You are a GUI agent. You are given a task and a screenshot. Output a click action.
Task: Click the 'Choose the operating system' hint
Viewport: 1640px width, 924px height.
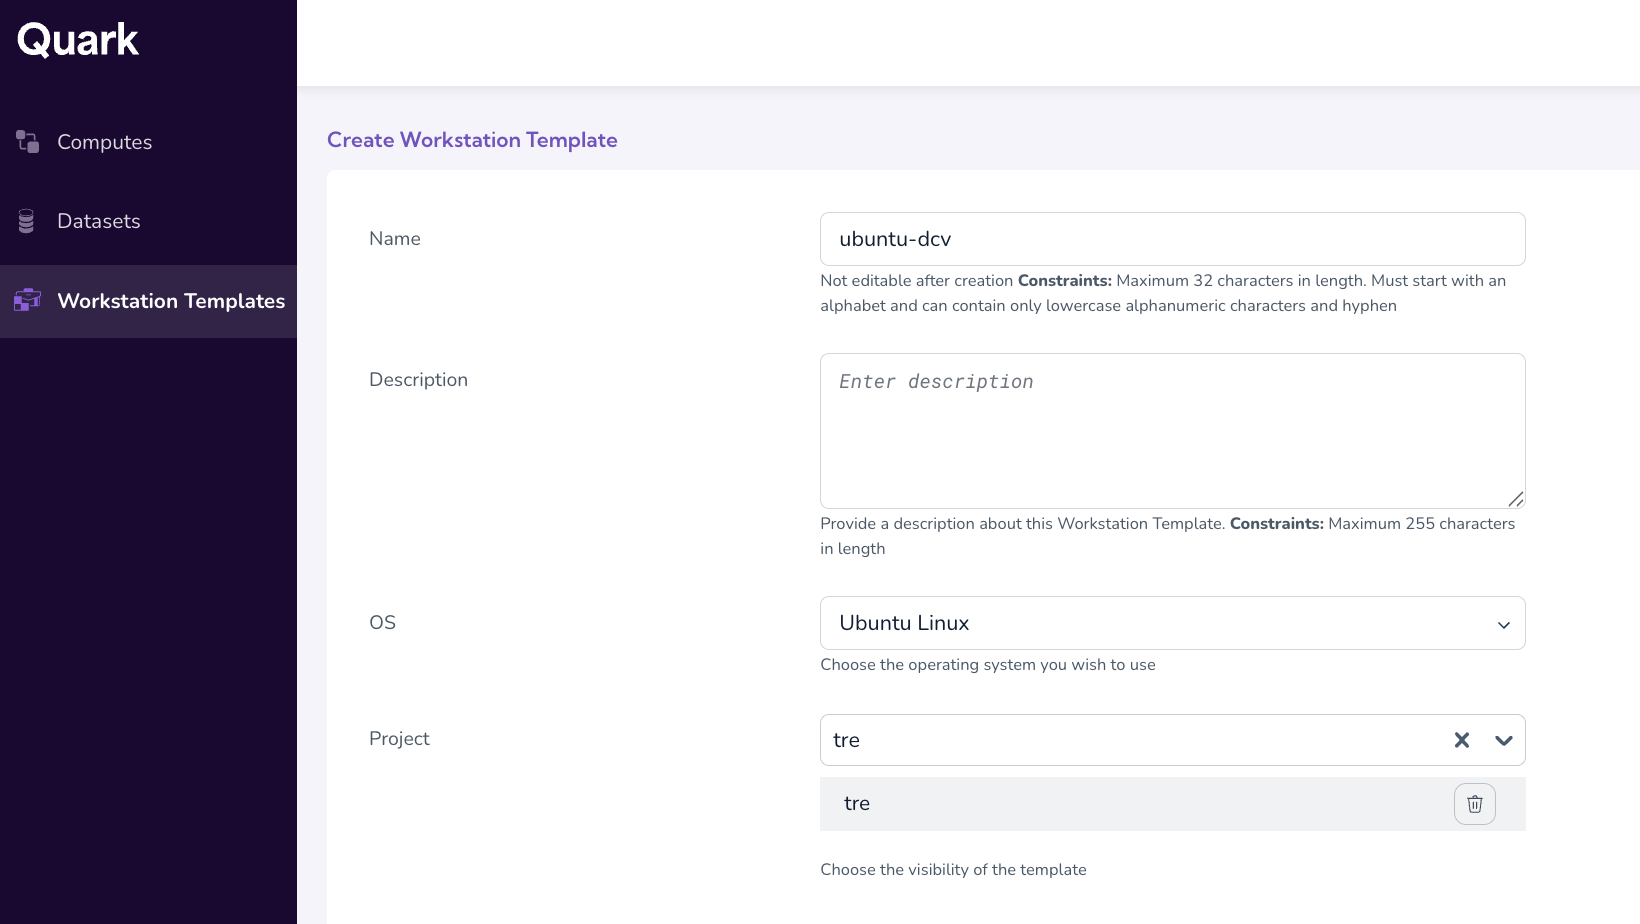coord(987,665)
